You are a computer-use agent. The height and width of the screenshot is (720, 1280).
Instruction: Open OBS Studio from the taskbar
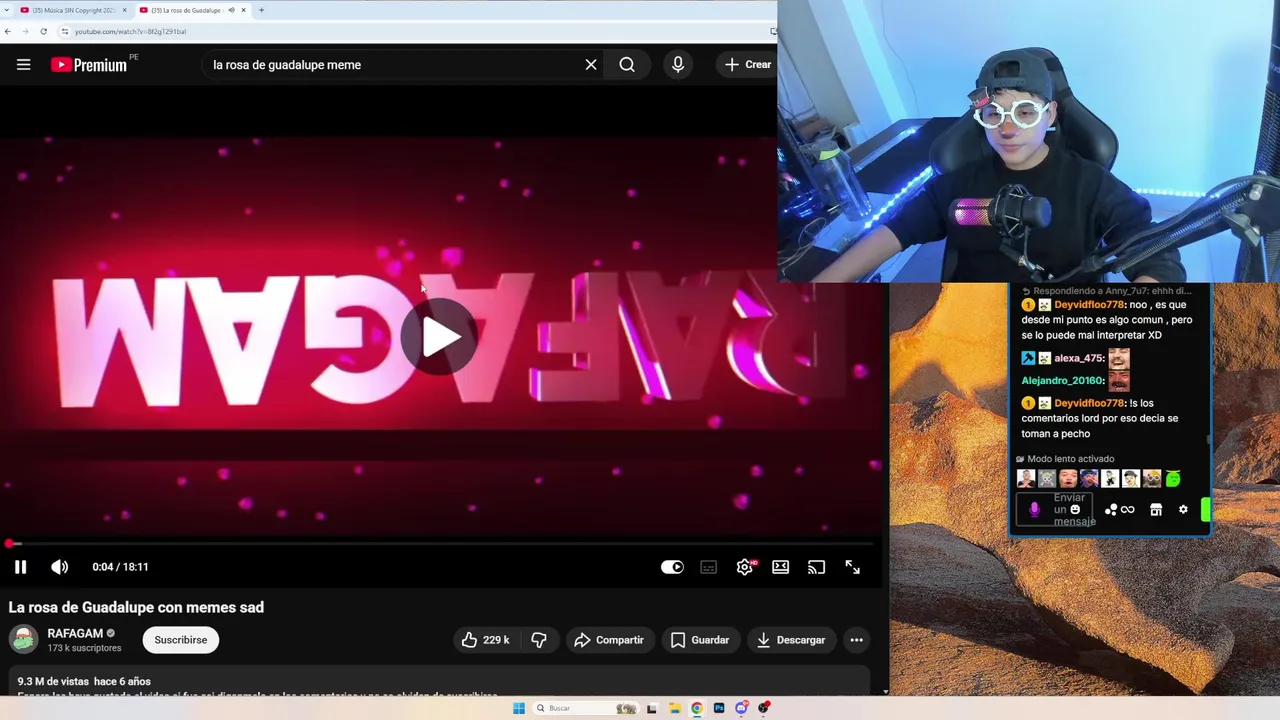click(x=764, y=708)
